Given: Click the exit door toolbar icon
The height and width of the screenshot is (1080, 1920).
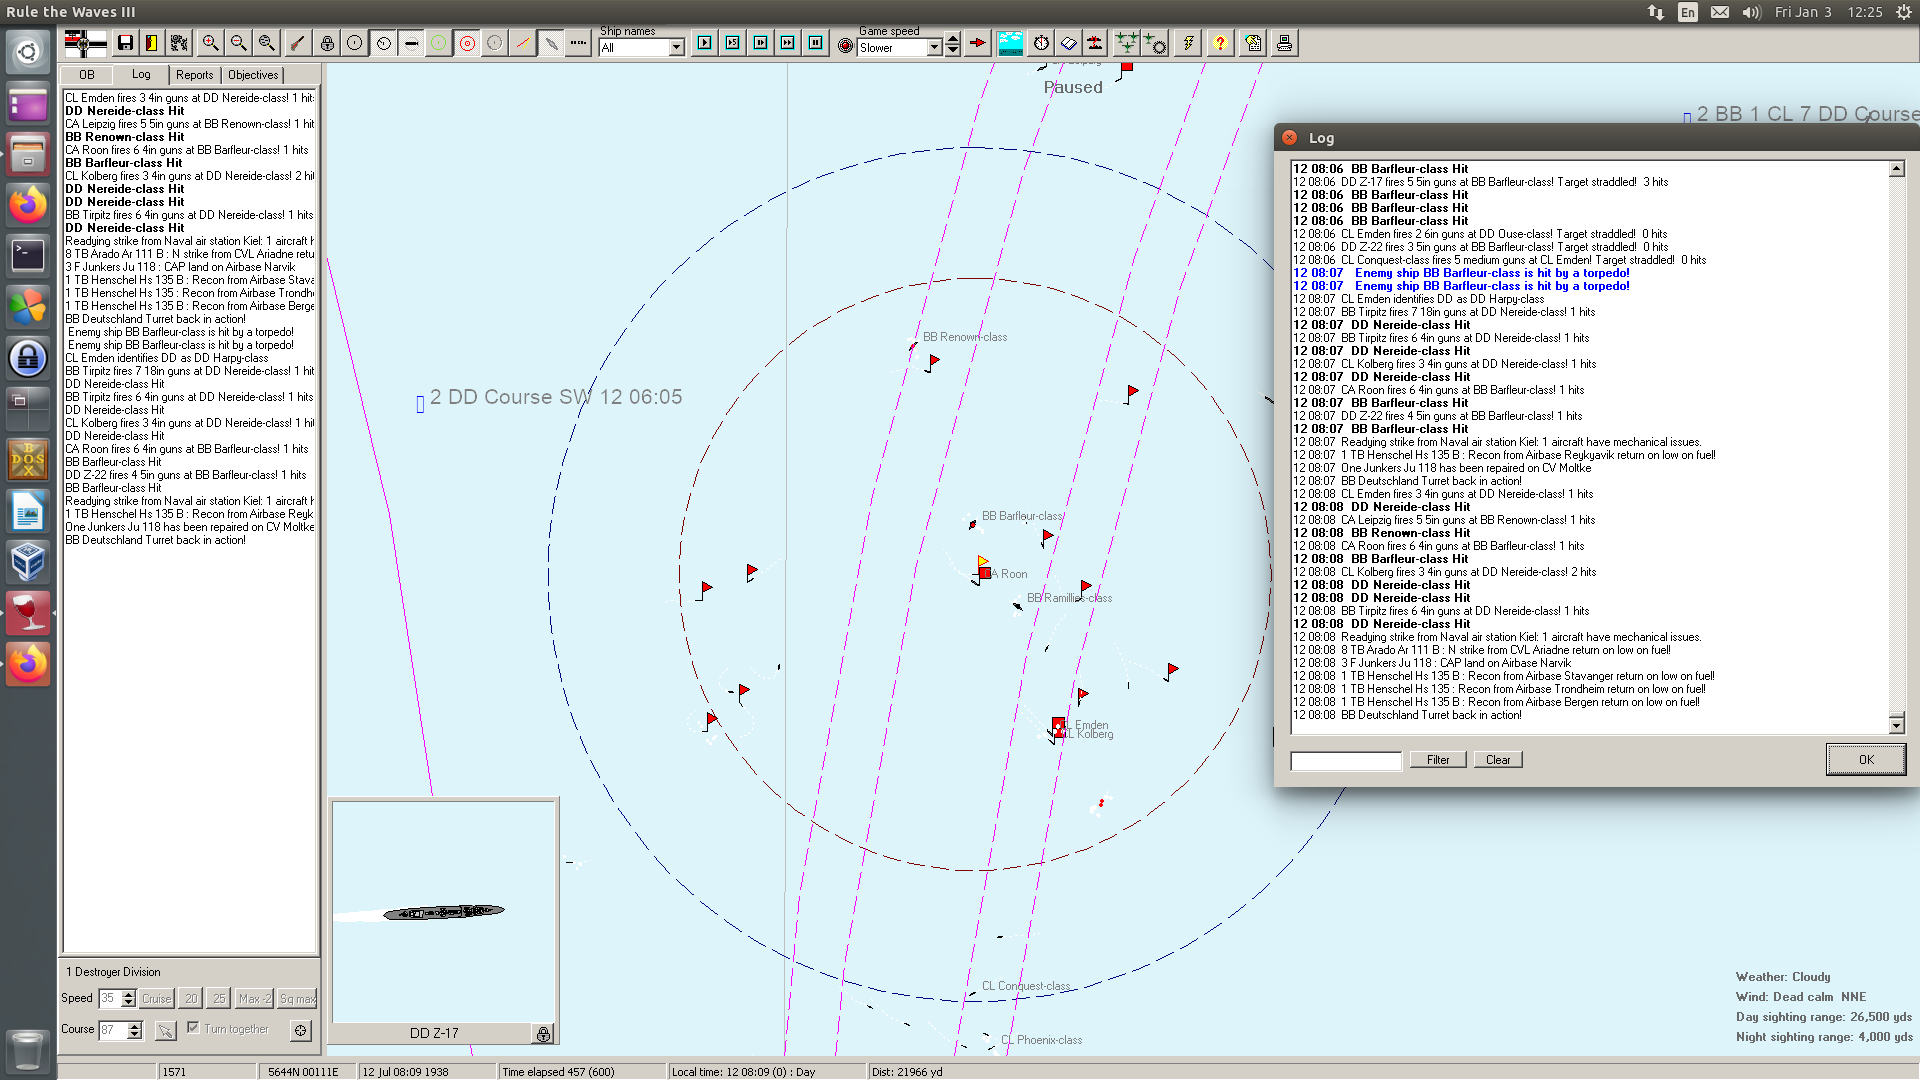Looking at the screenshot, I should (152, 43).
